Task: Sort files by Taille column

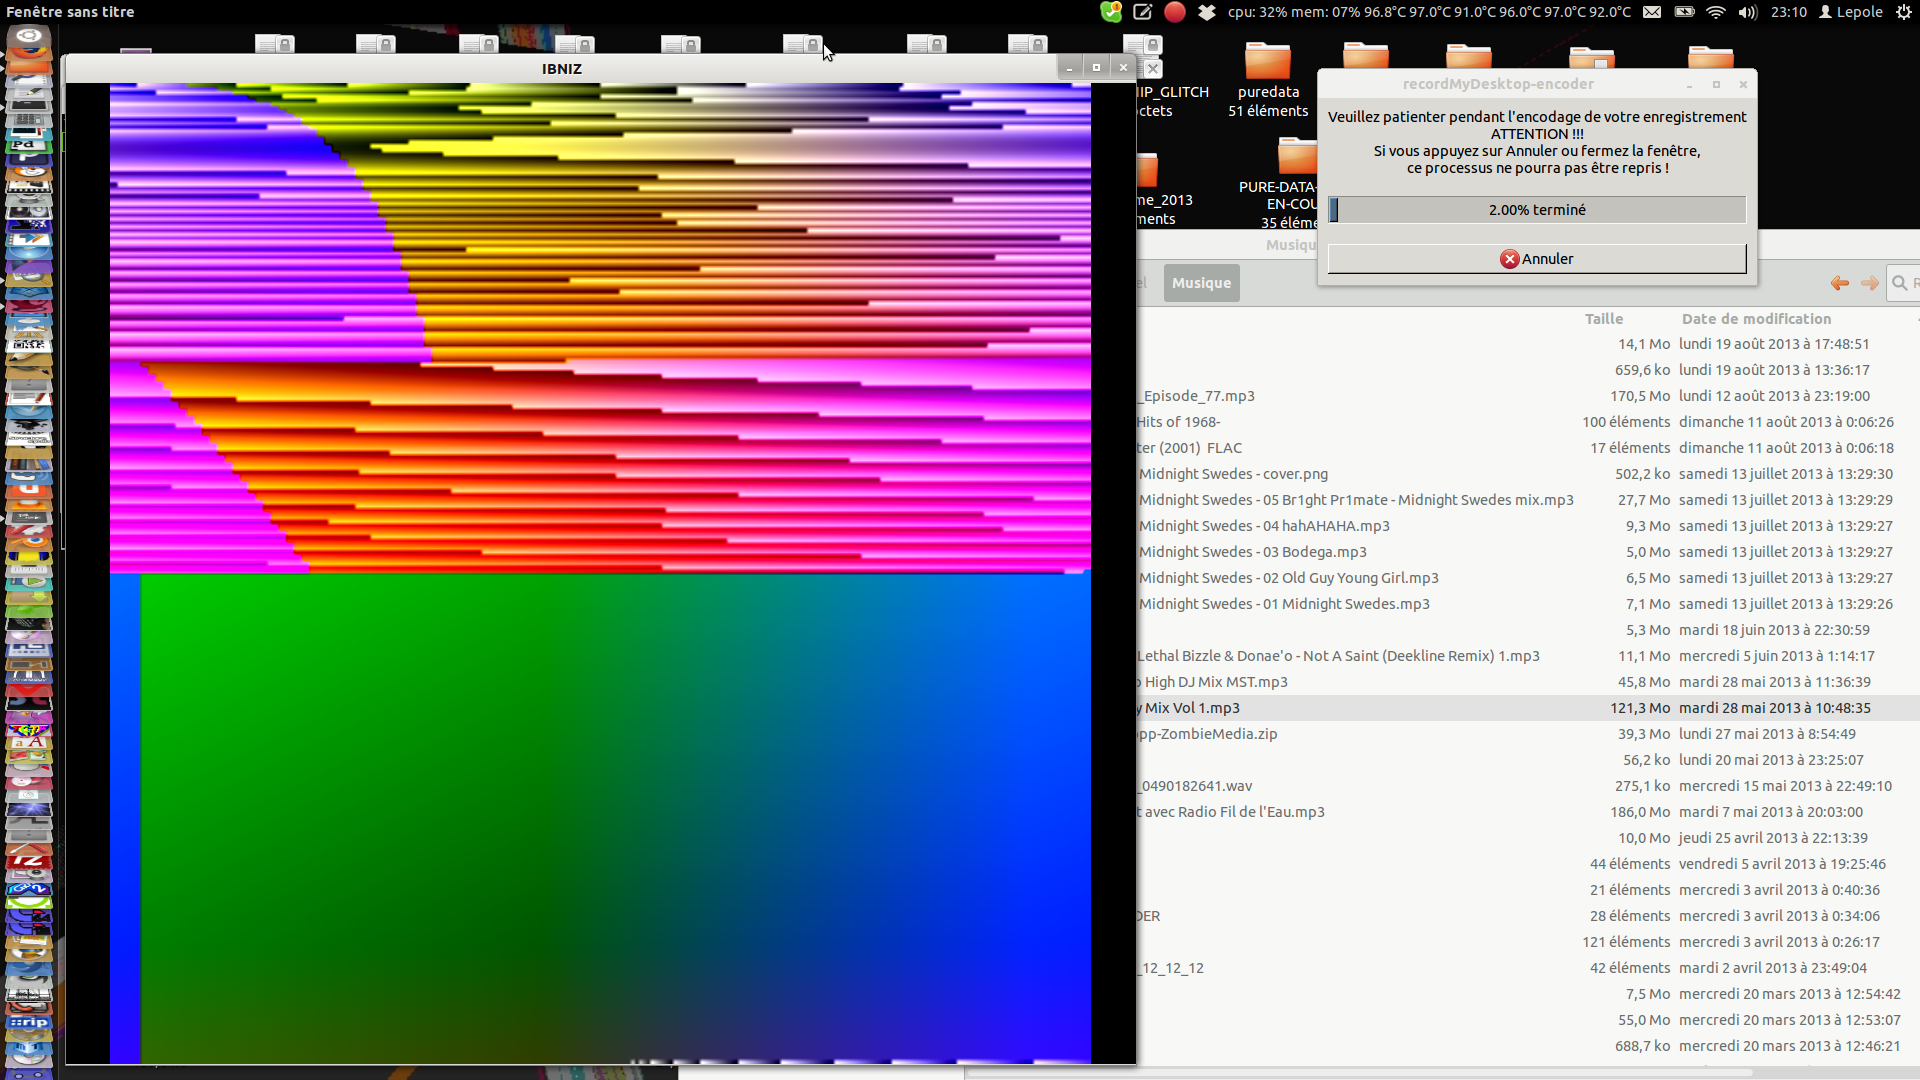Action: 1603,319
